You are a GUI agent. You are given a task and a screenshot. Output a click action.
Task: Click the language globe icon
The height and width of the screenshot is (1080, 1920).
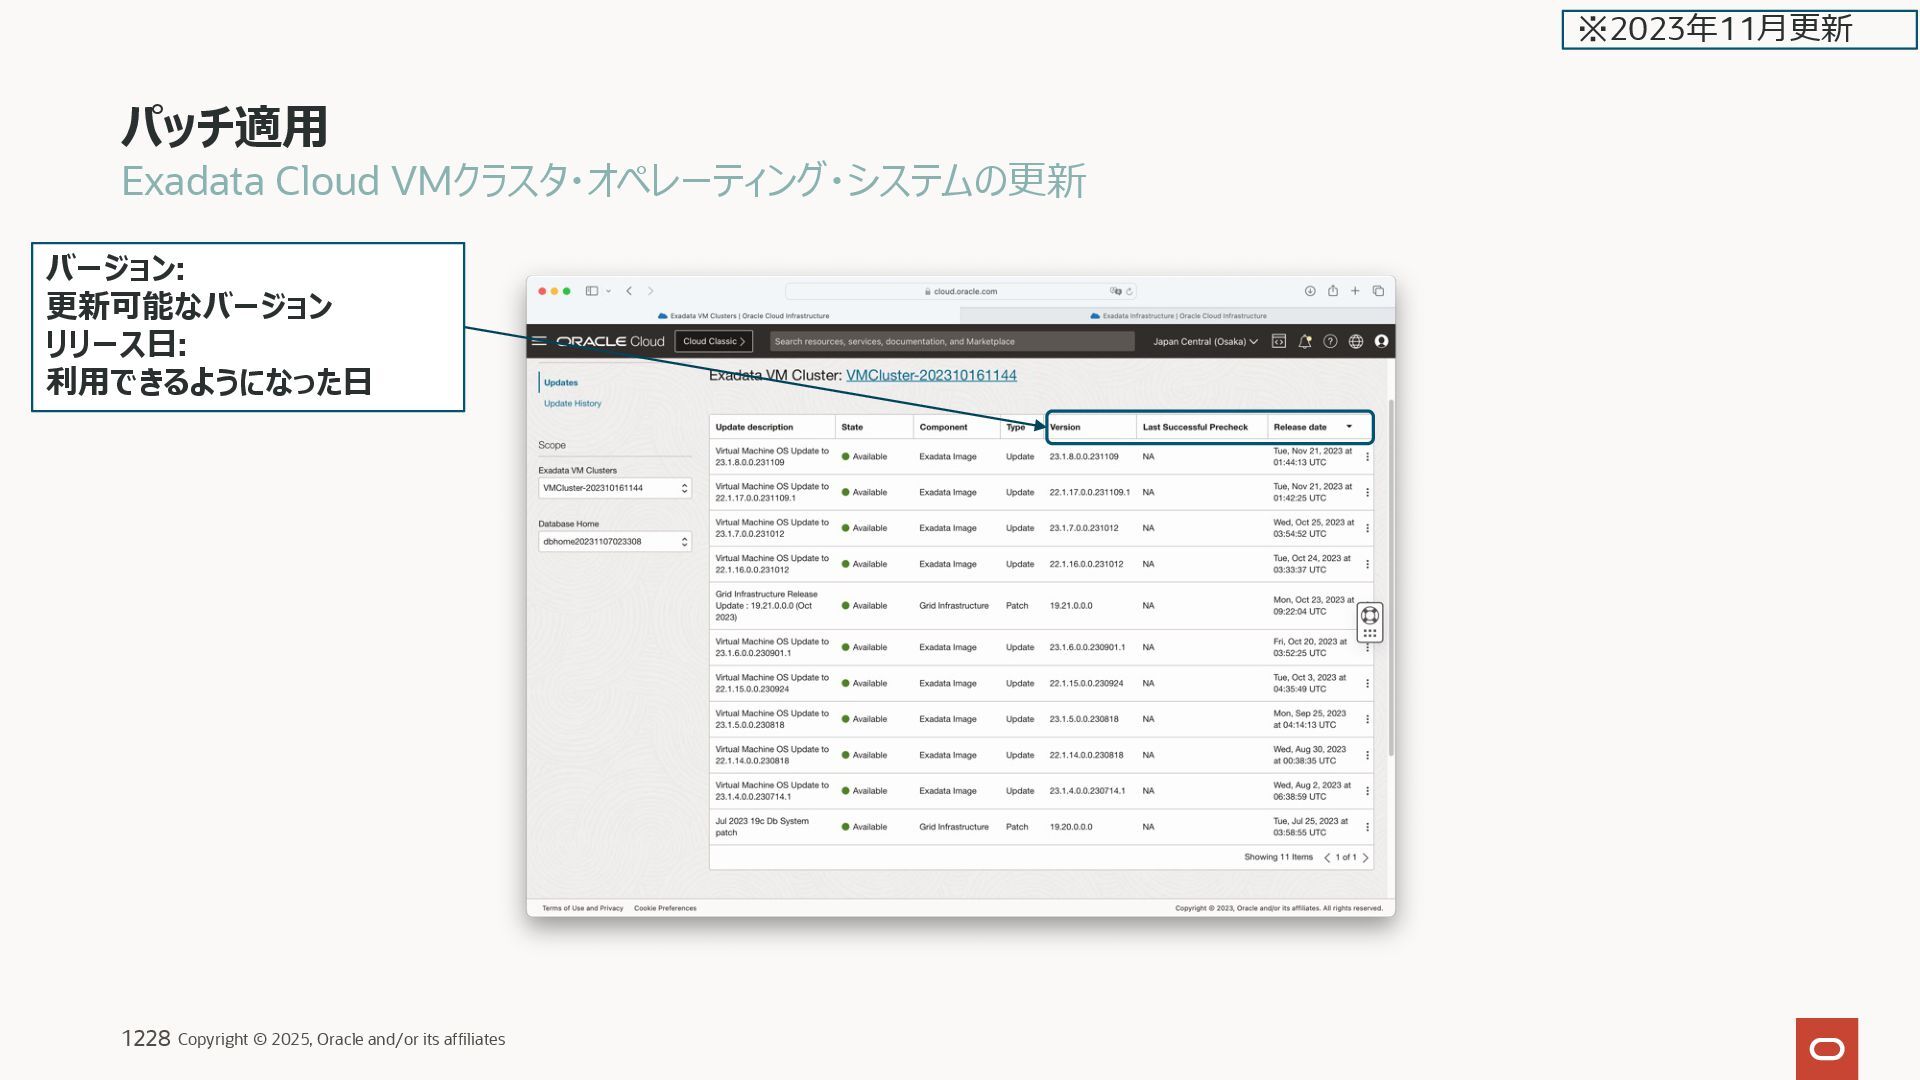point(1355,341)
